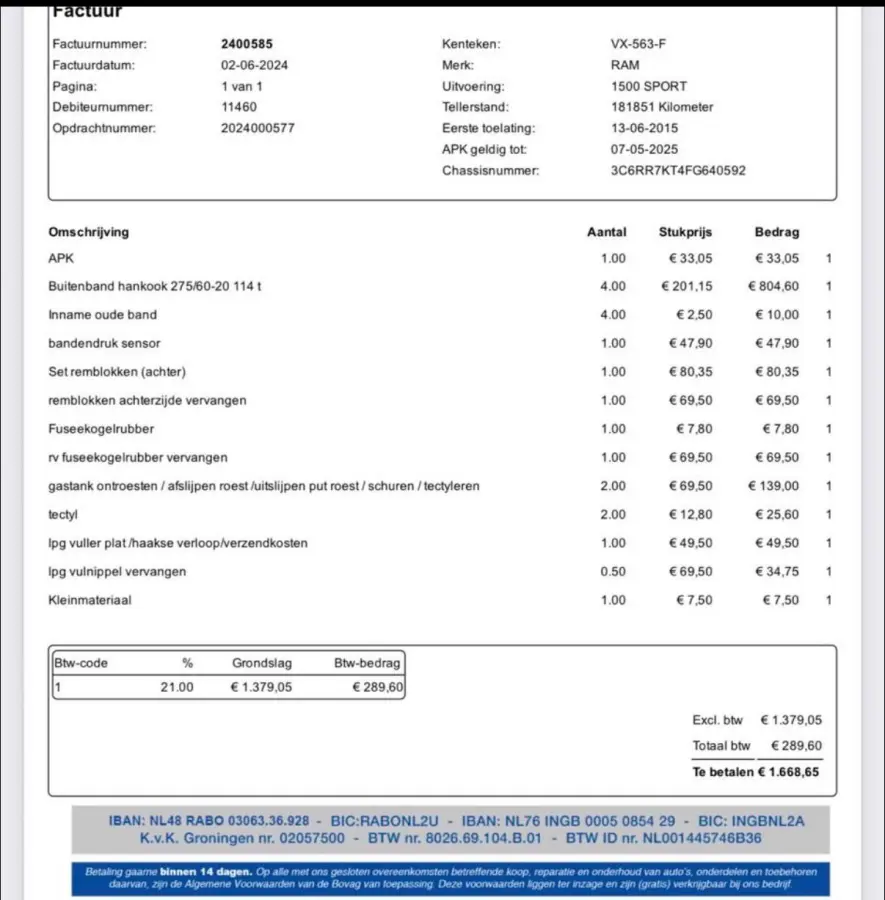The width and height of the screenshot is (885, 900).
Task: Click 'lpg vuller plat /haakse verloop/verzendkosten' line
Action: (x=178, y=544)
